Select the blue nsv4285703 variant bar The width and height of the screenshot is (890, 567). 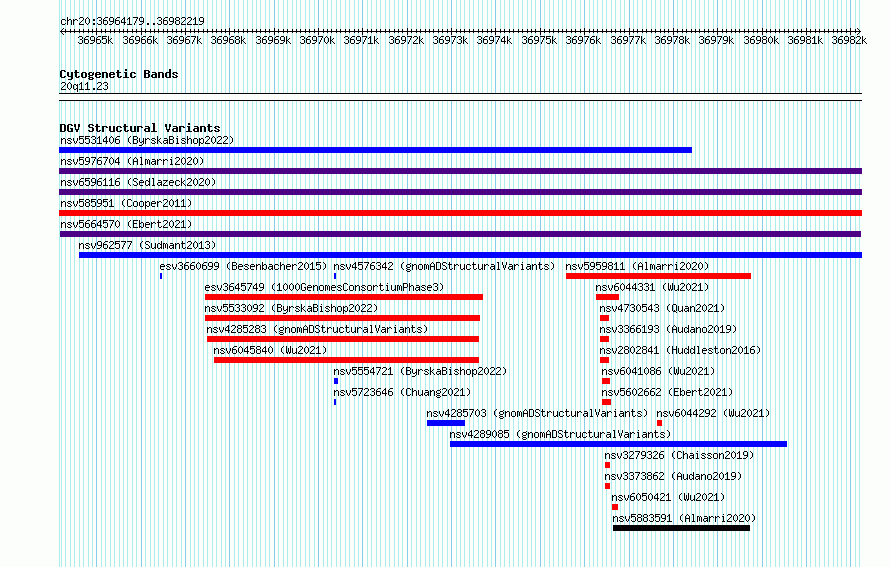[x=446, y=423]
